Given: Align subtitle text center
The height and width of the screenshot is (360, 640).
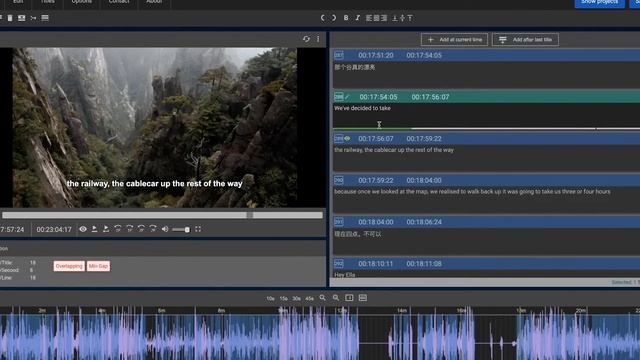Looking at the screenshot, I should [376, 18].
